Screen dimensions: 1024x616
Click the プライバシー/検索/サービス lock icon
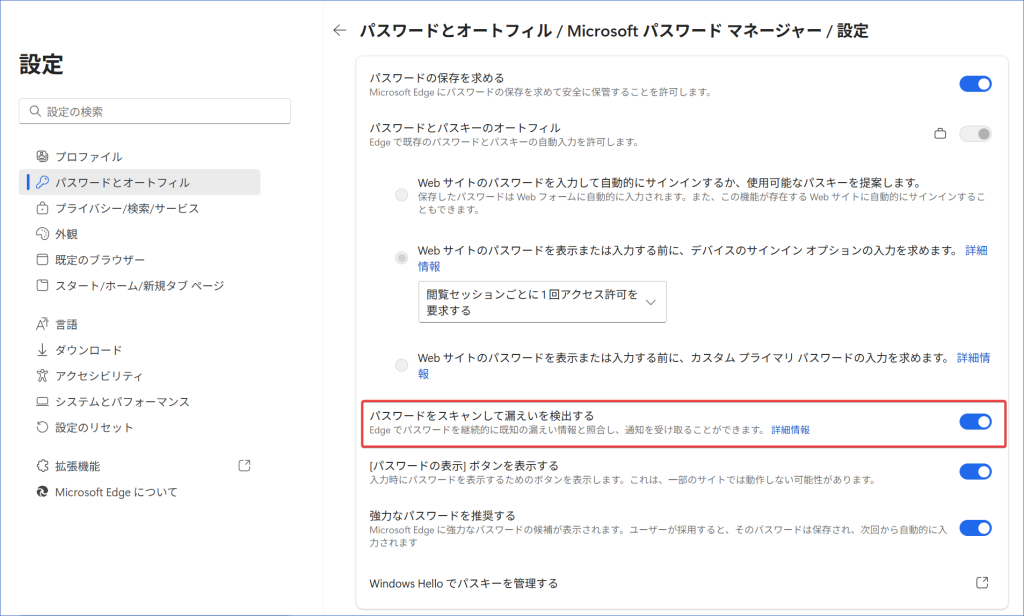pos(42,208)
